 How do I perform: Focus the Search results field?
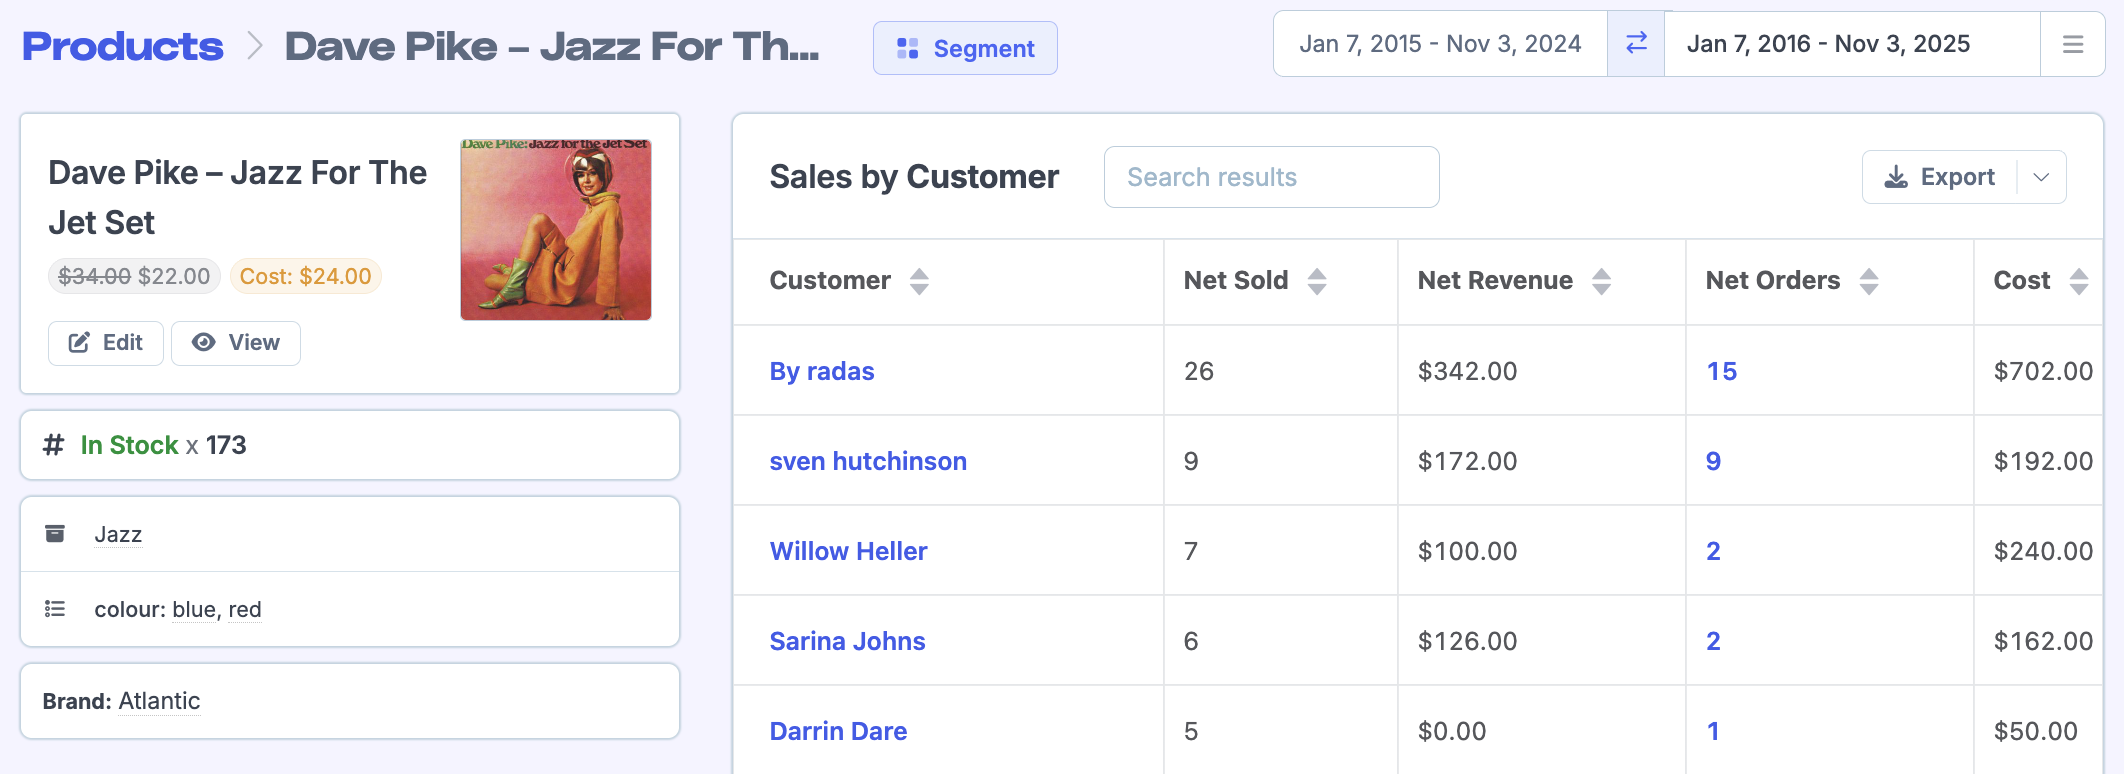click(x=1271, y=177)
